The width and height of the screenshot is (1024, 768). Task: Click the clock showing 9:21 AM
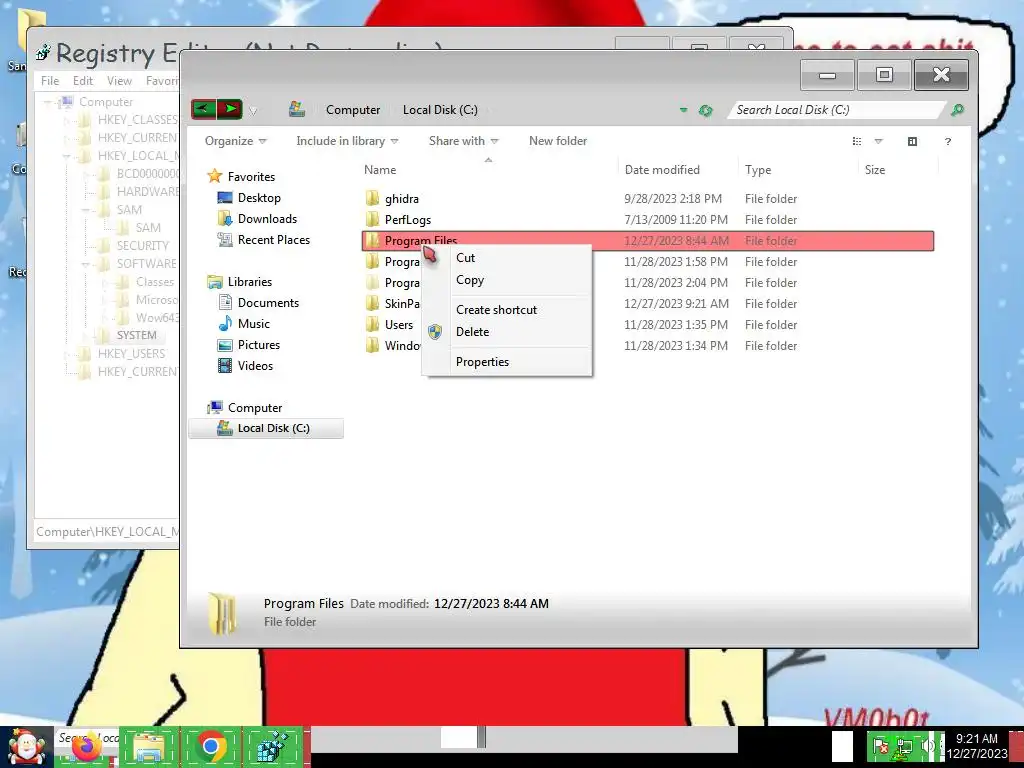point(976,746)
